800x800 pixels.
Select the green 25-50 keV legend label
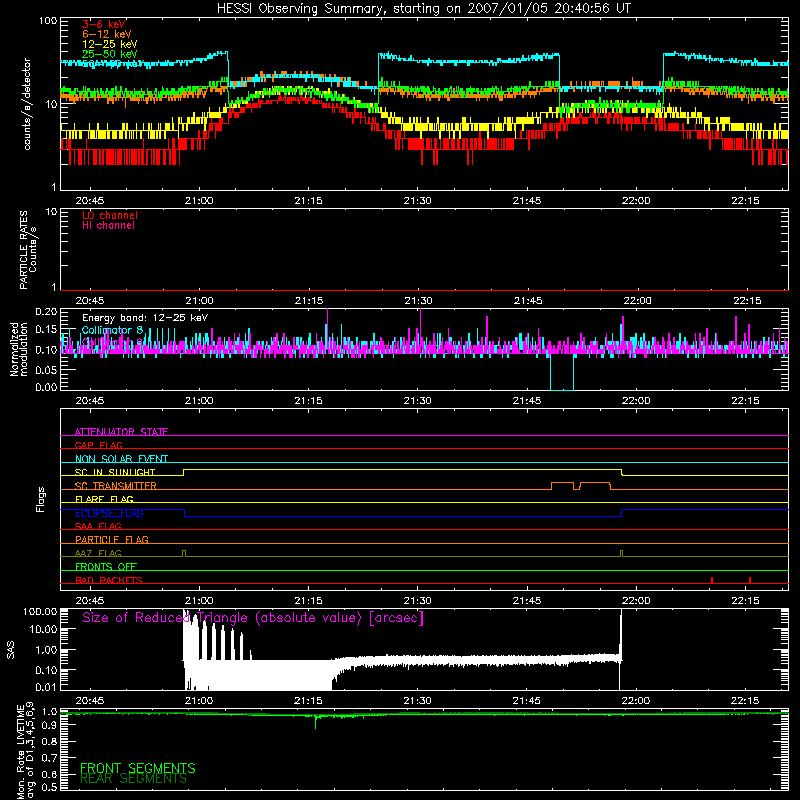[110, 54]
